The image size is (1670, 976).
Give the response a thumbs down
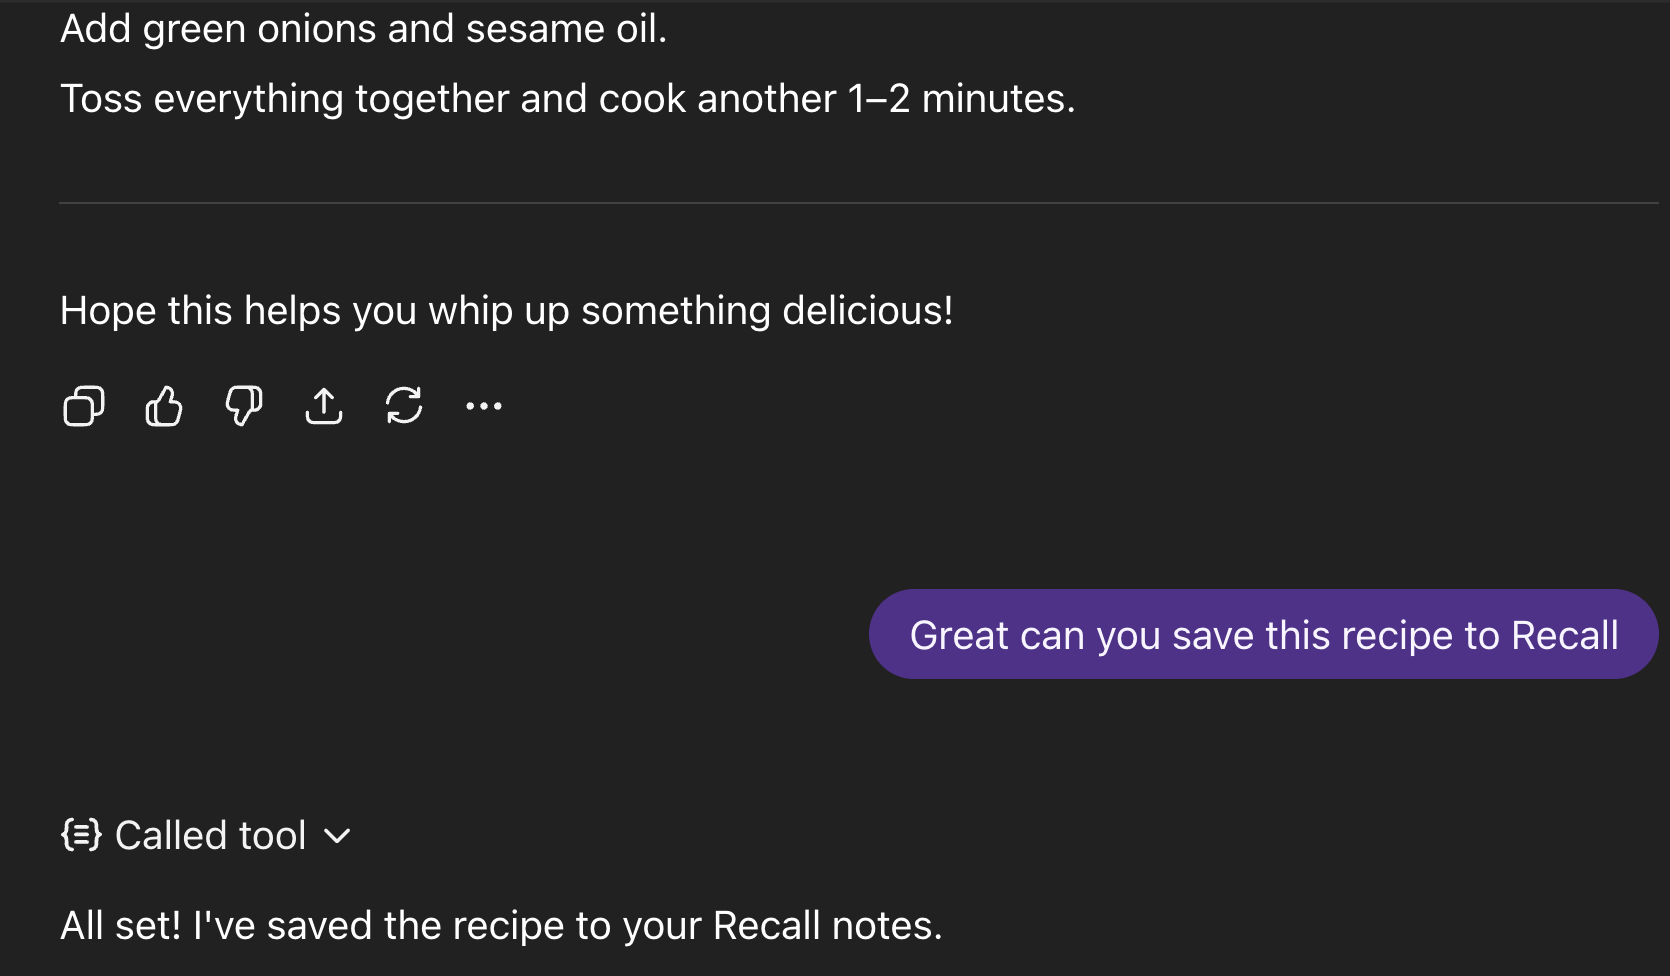[244, 406]
